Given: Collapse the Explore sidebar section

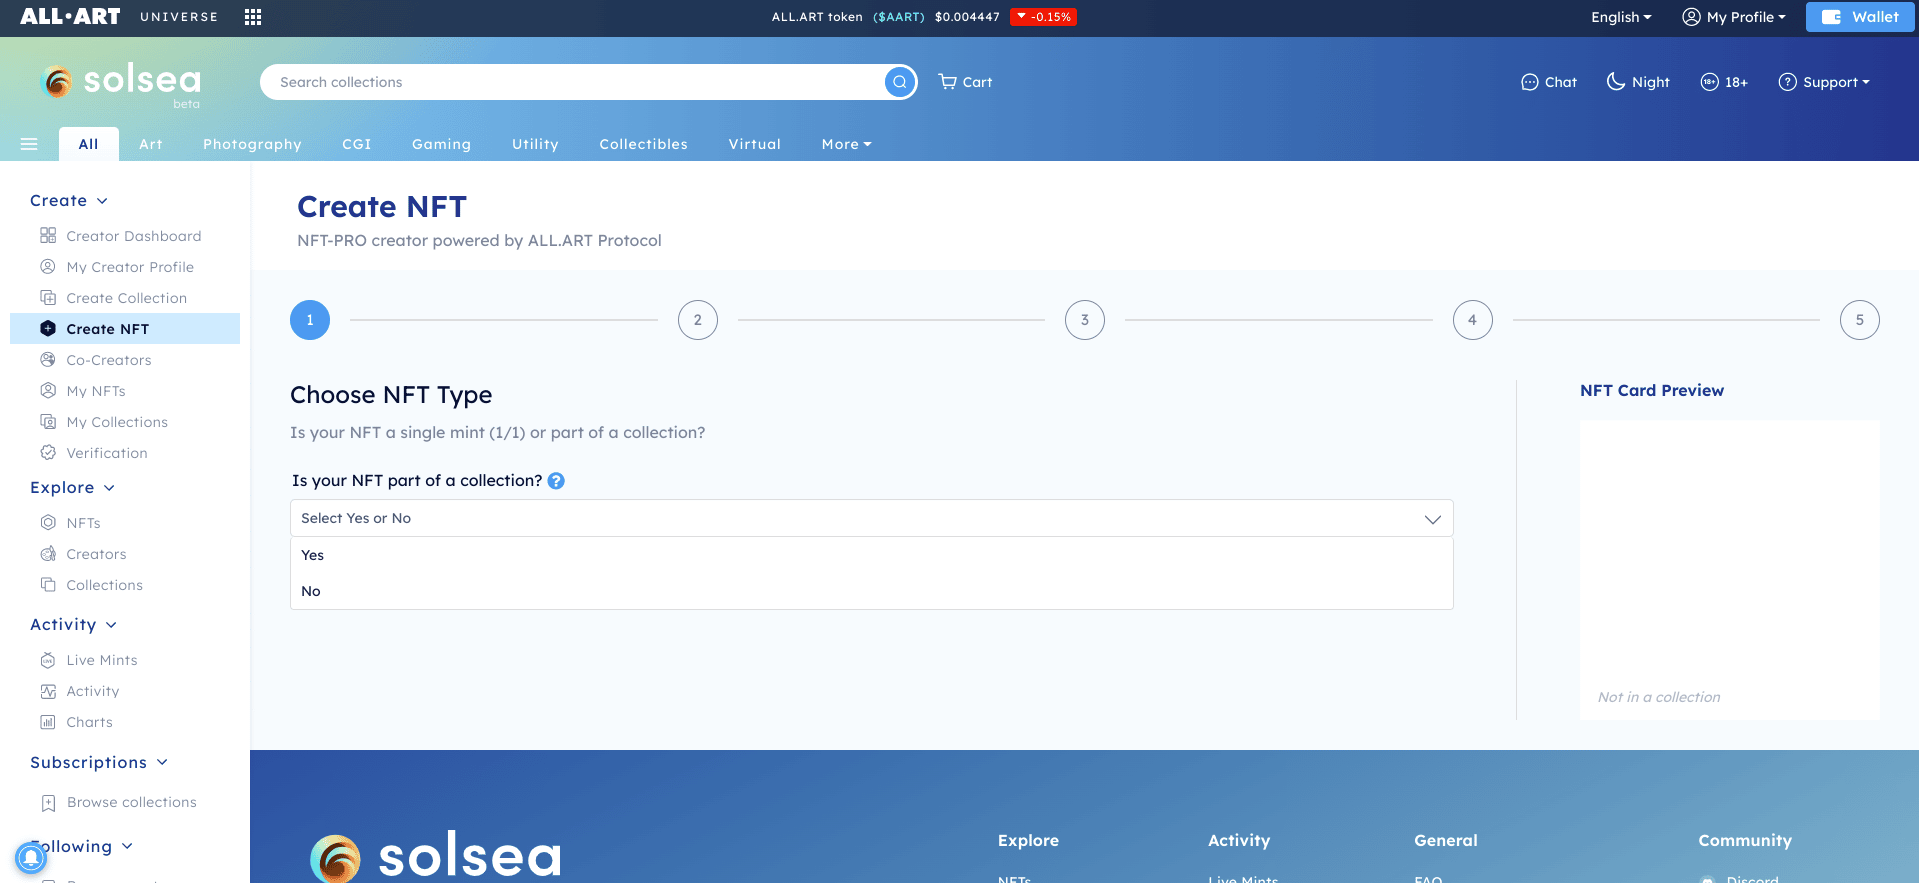Looking at the screenshot, I should point(73,488).
